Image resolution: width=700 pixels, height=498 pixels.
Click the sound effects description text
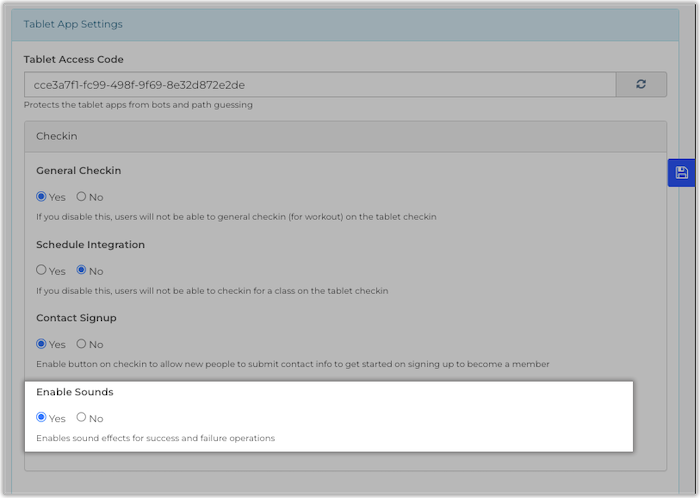(155, 438)
